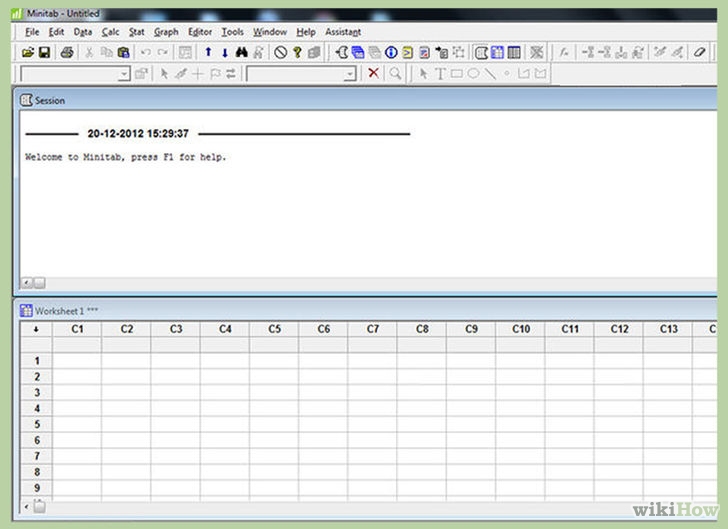The image size is (728, 529).
Task: Open the Help menu
Action: tap(306, 32)
